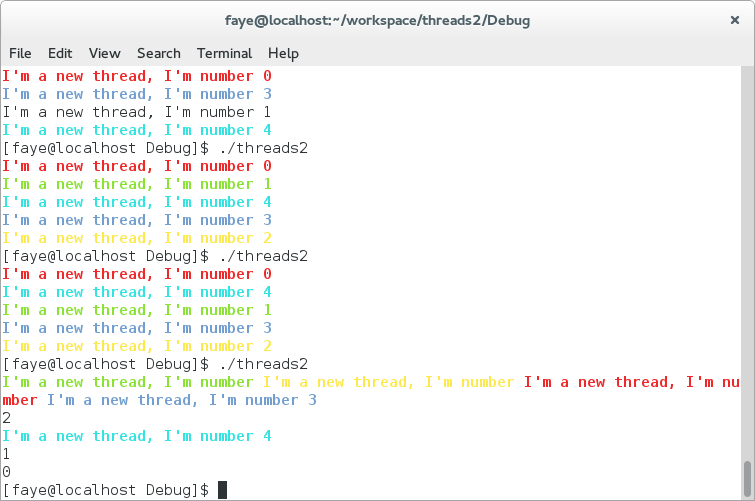The width and height of the screenshot is (755, 501).
Task: Click the blue 'number 3' line below the first red line
Action: tap(137, 94)
